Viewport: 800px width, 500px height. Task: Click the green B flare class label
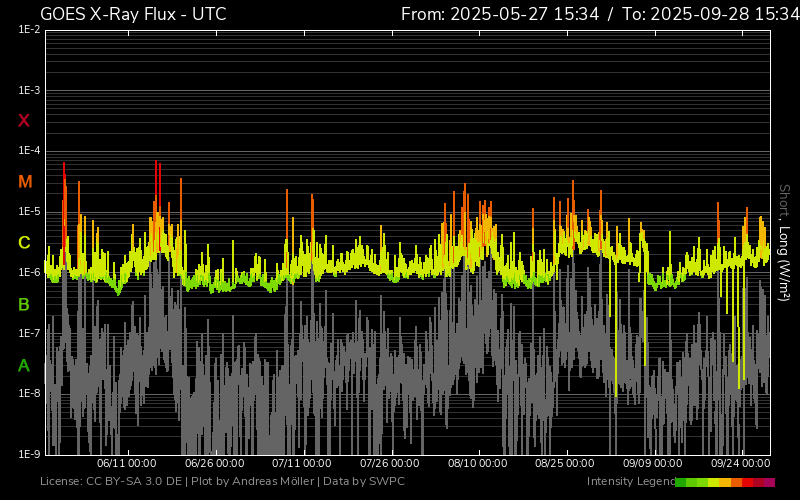point(24,304)
